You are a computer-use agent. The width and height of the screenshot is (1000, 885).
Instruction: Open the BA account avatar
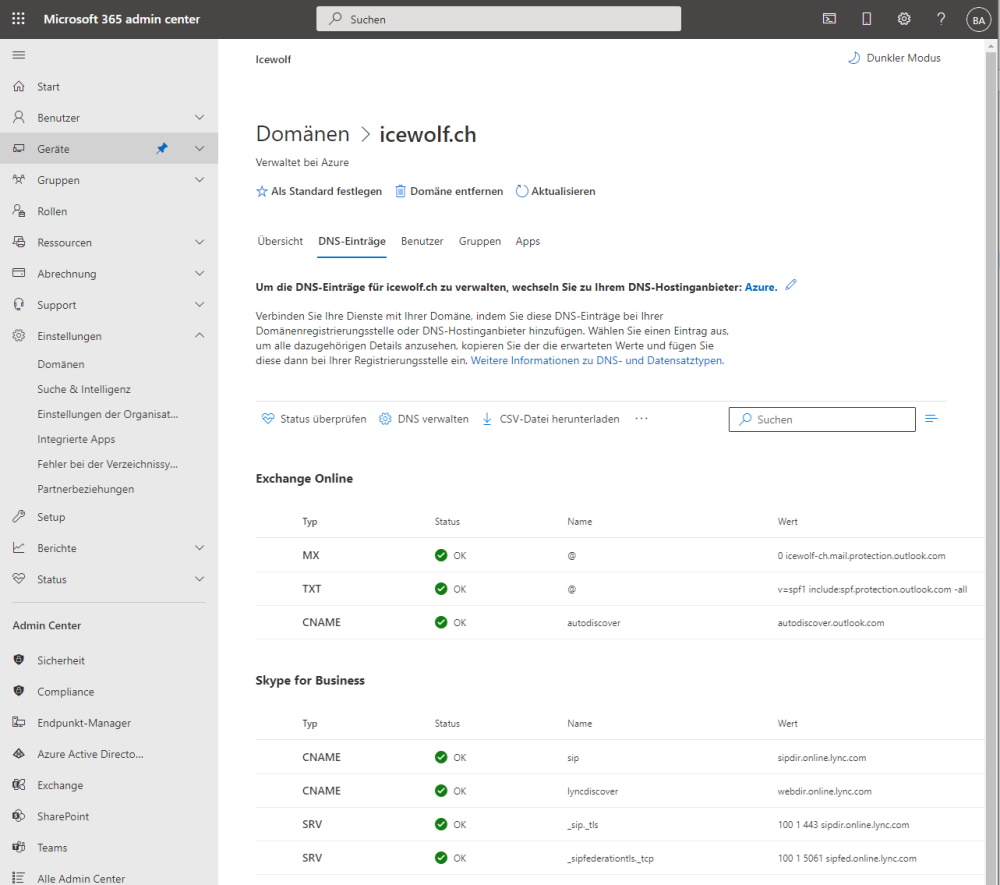coord(978,20)
